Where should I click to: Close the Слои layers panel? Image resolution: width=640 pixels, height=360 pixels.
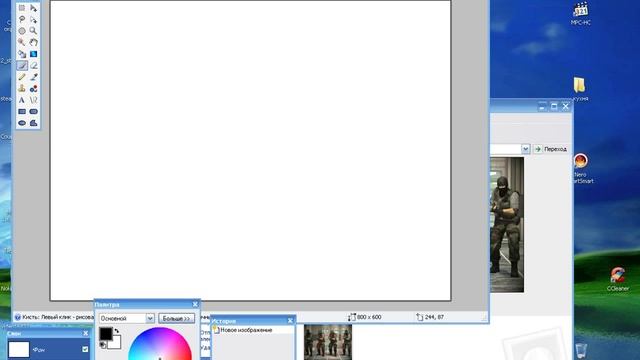[86, 333]
